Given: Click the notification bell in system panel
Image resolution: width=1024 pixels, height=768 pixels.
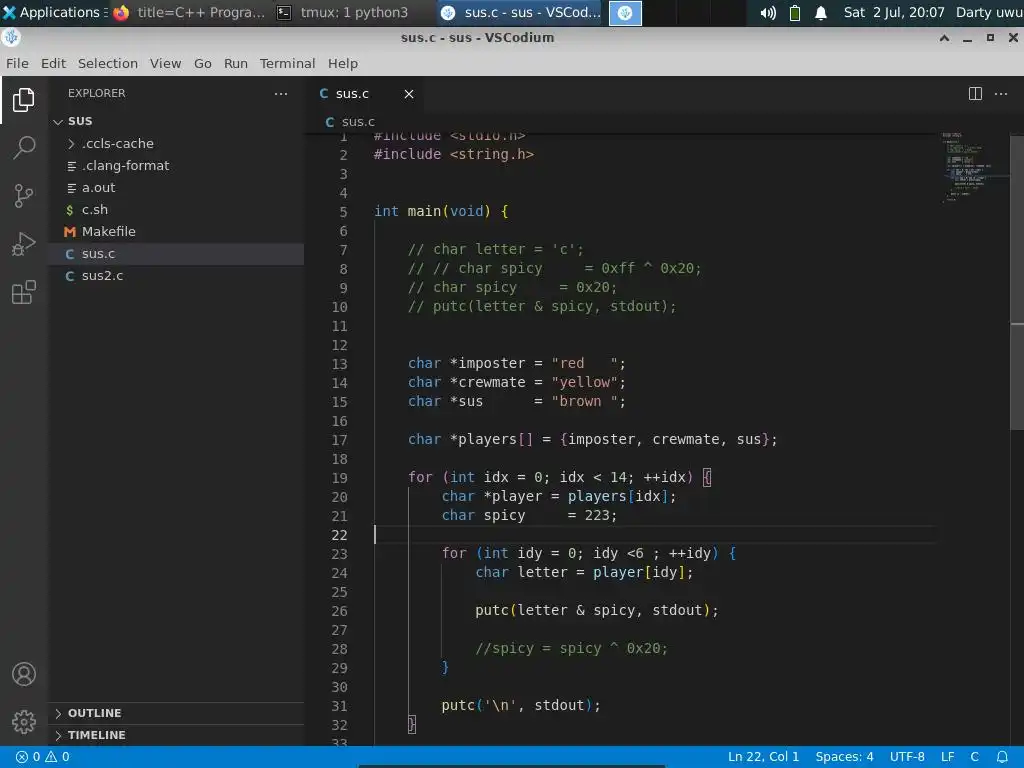Looking at the screenshot, I should (x=821, y=12).
